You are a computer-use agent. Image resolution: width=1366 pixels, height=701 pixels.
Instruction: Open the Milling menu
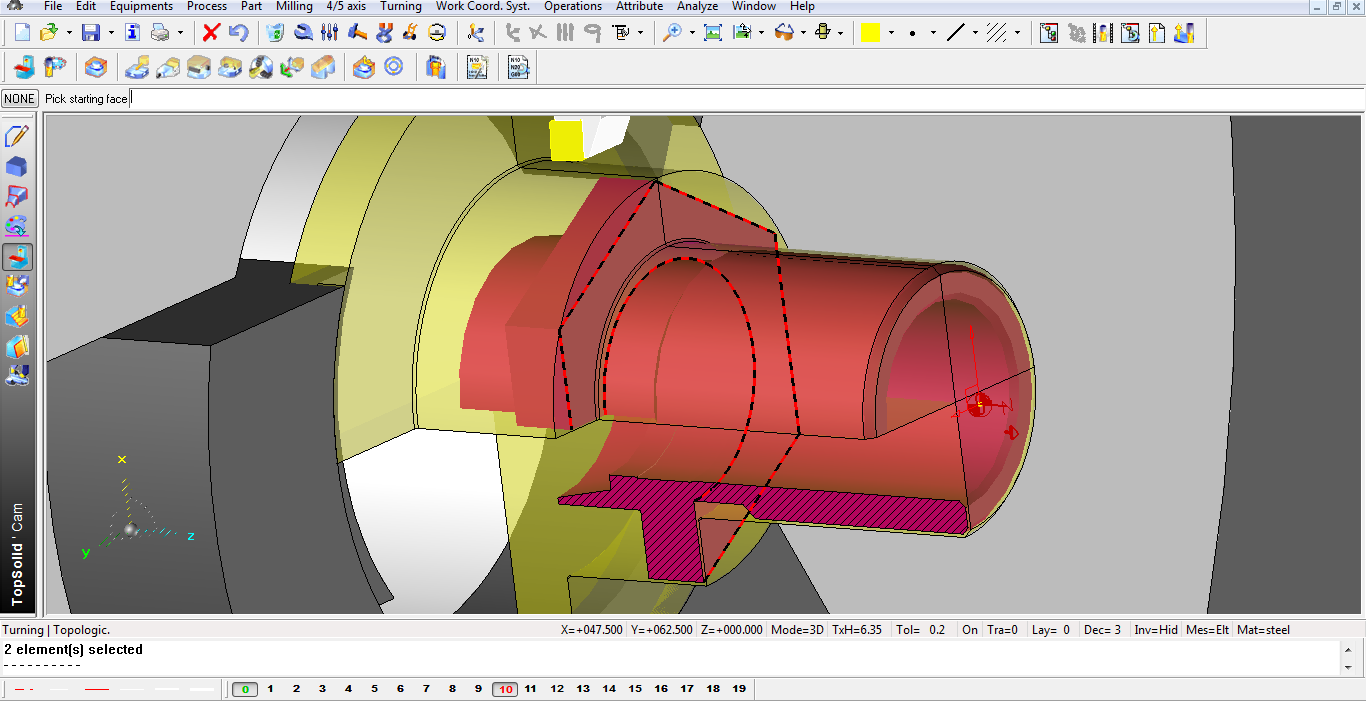[x=294, y=6]
